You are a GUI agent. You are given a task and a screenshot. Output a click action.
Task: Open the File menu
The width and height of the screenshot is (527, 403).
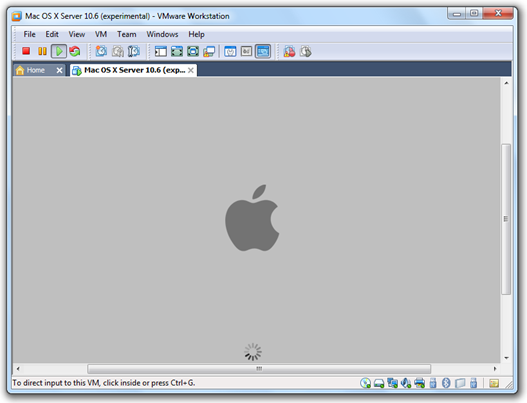29,34
